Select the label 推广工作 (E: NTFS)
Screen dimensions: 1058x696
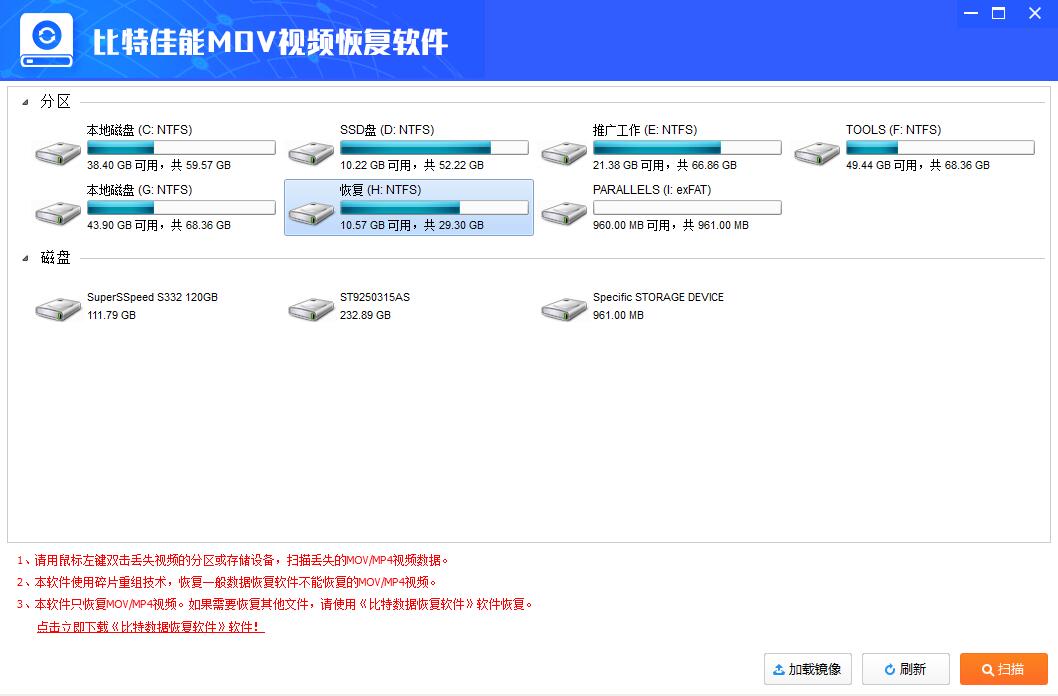[645, 130]
